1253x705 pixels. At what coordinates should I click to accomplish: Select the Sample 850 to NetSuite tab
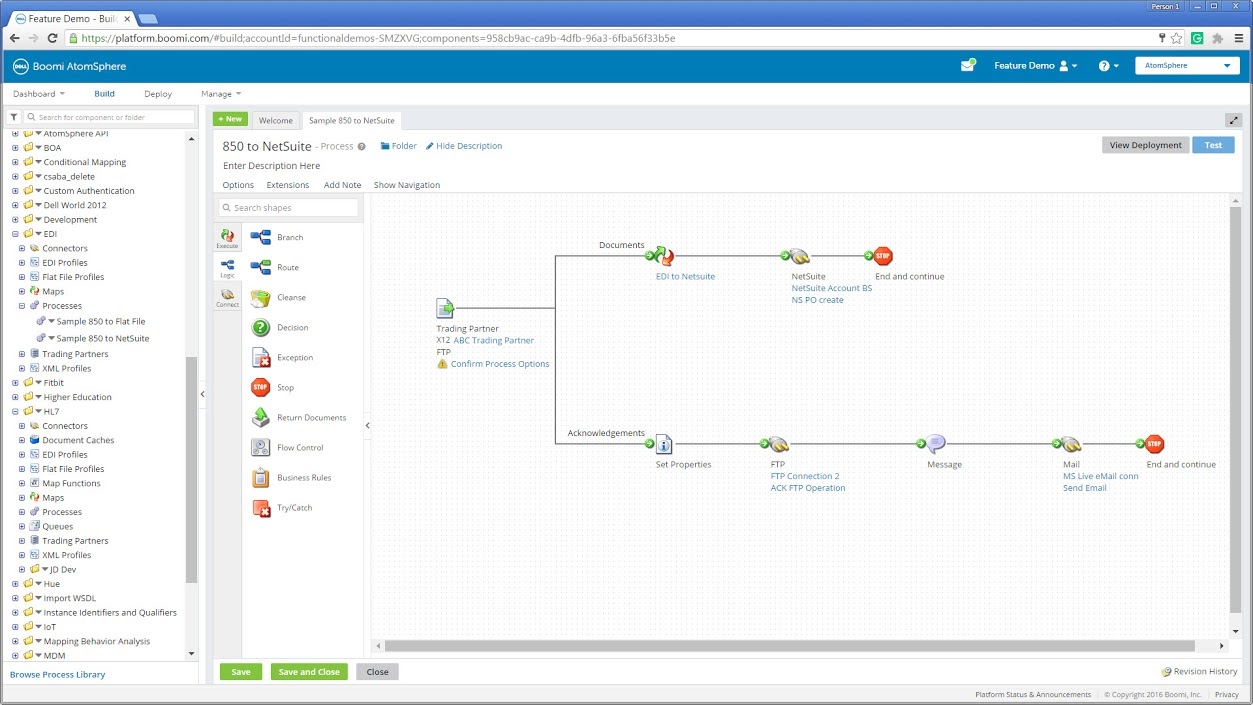pos(352,120)
